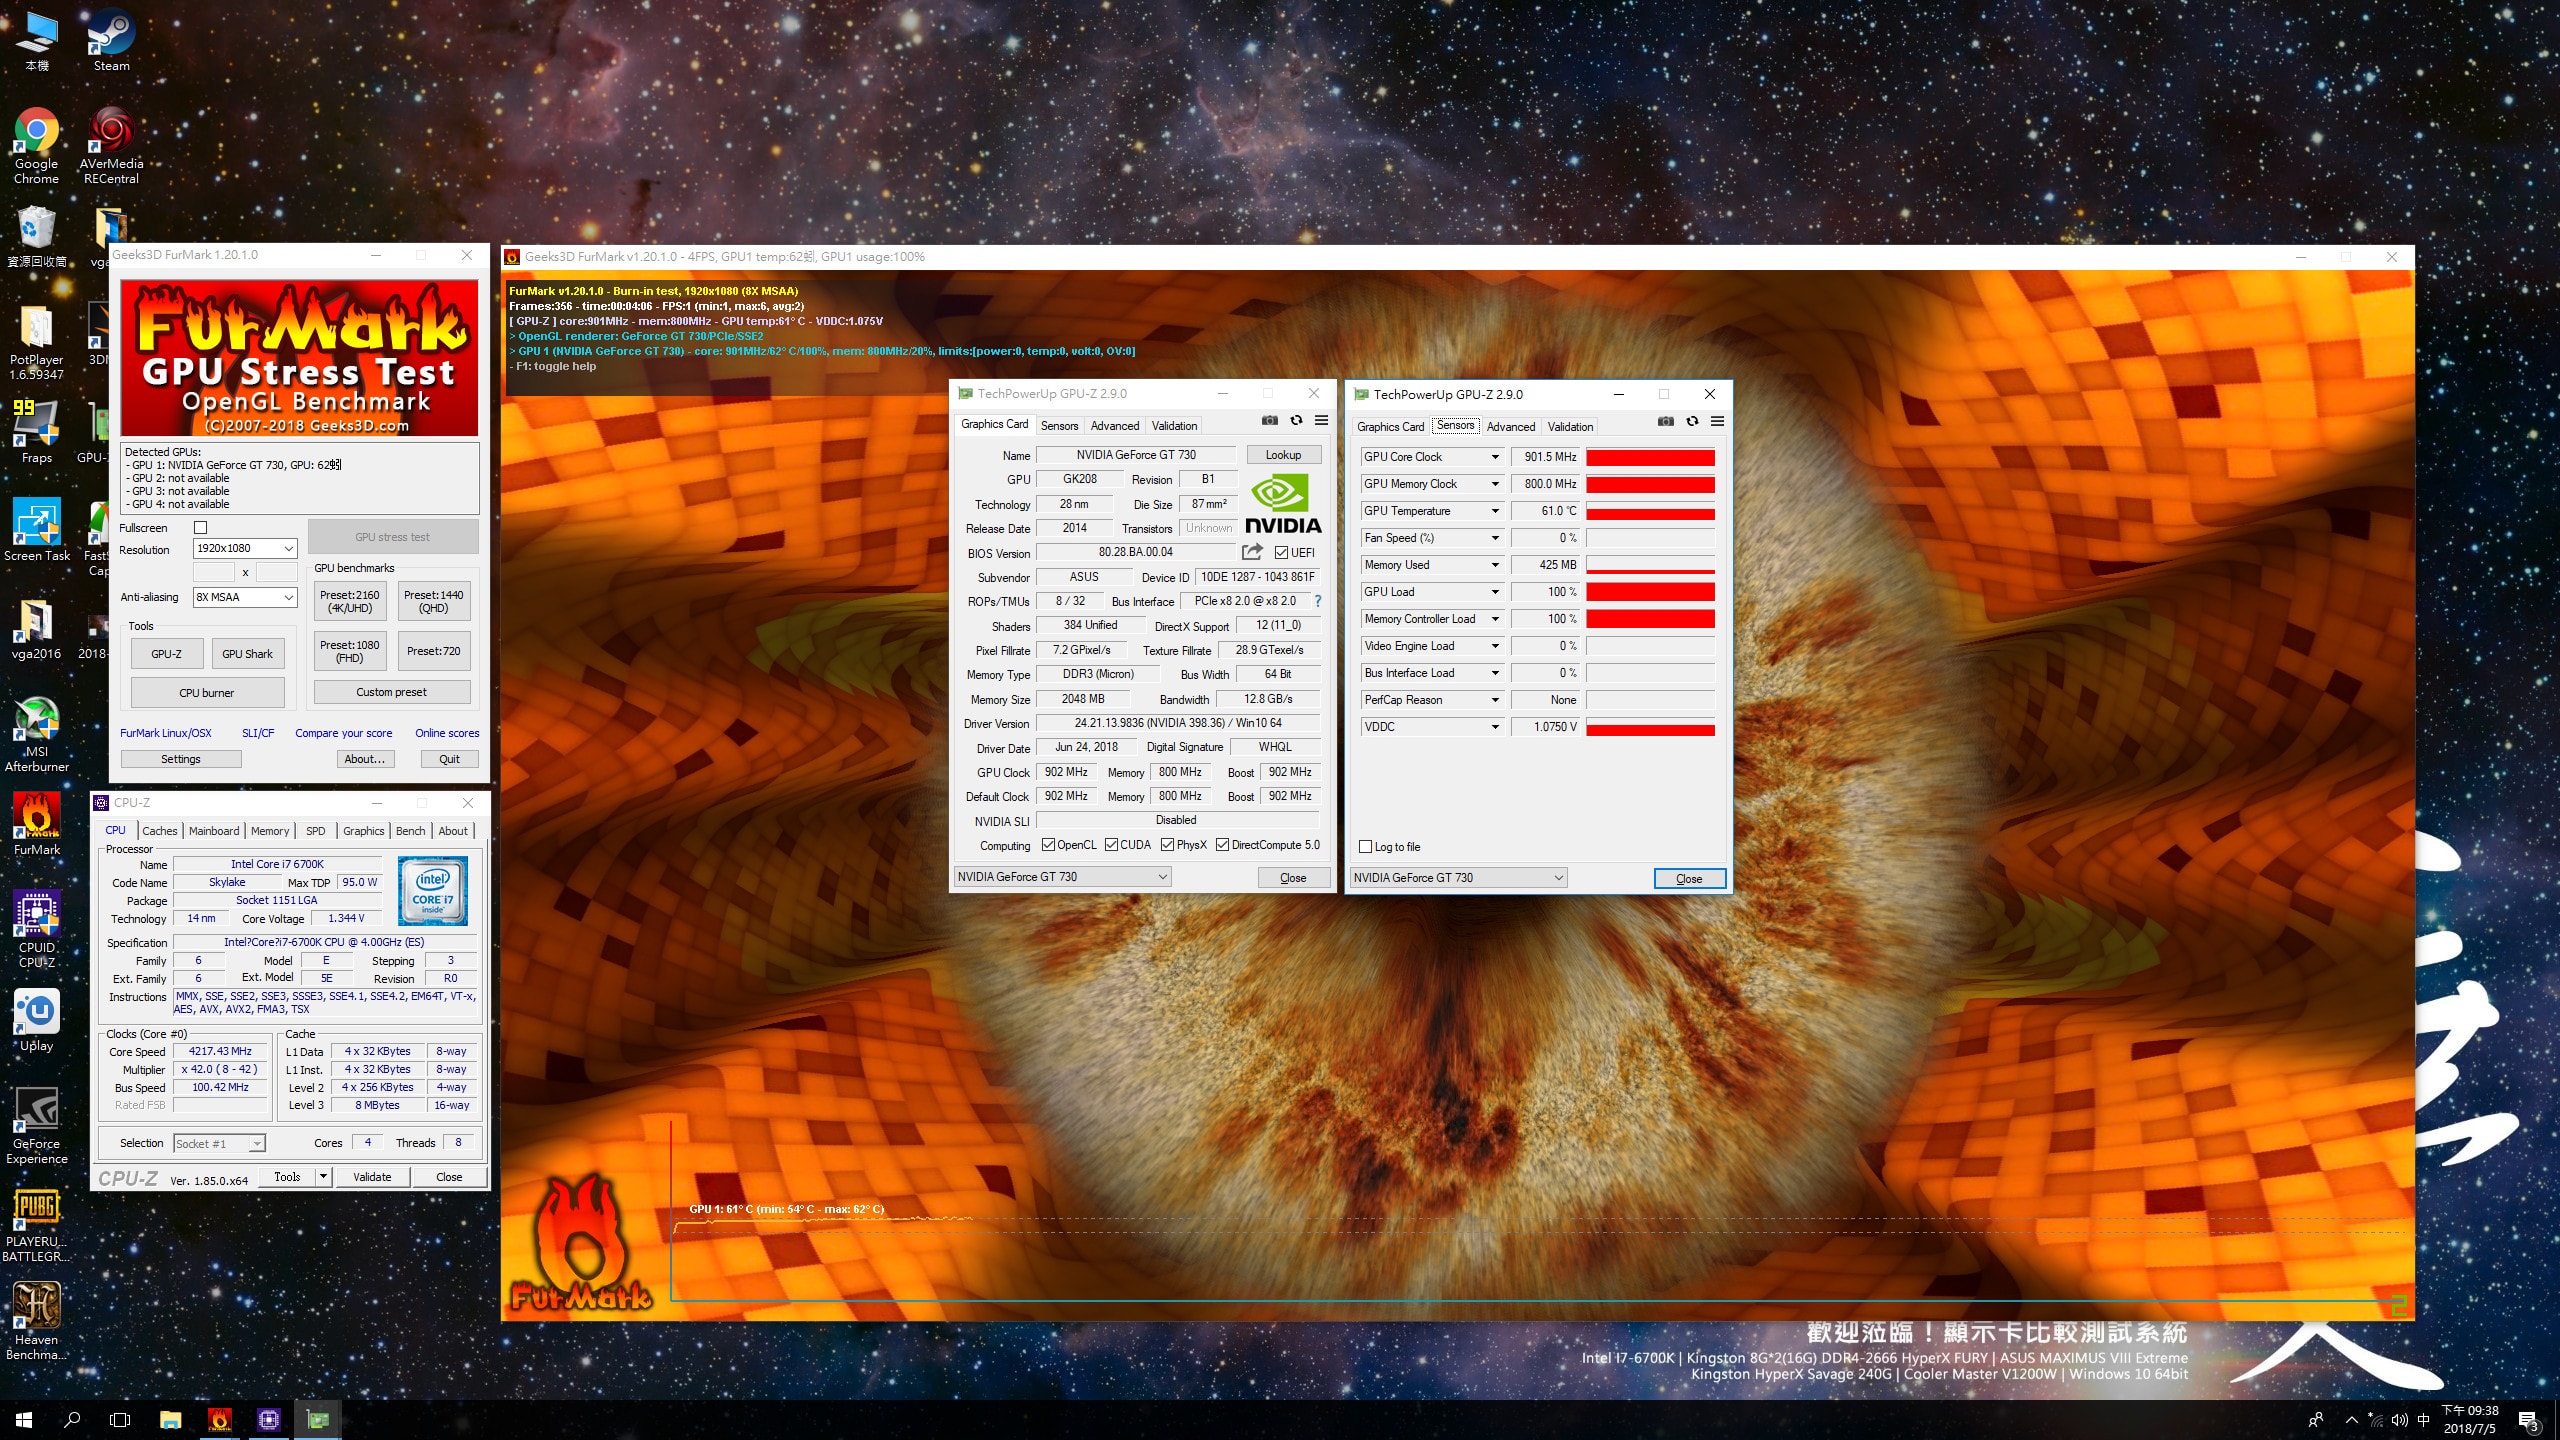Click the Memory Used sensor graph bar
Screen dimensions: 2560x1440
tap(1651, 565)
